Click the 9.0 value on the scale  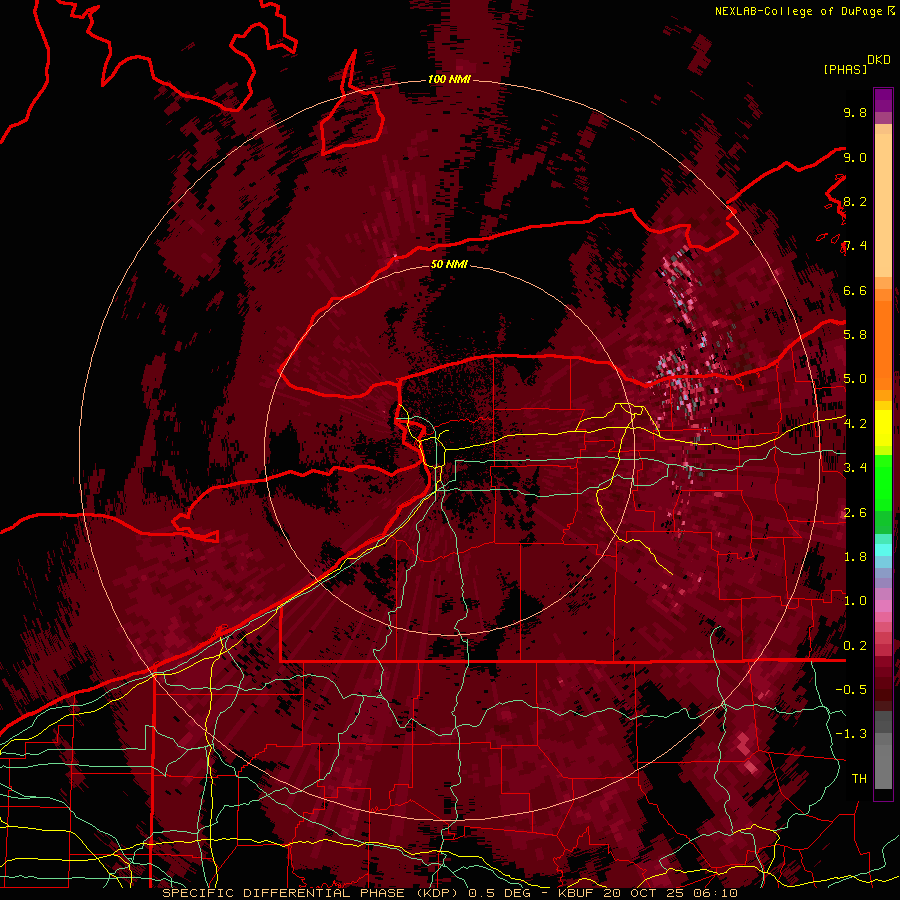tap(855, 157)
